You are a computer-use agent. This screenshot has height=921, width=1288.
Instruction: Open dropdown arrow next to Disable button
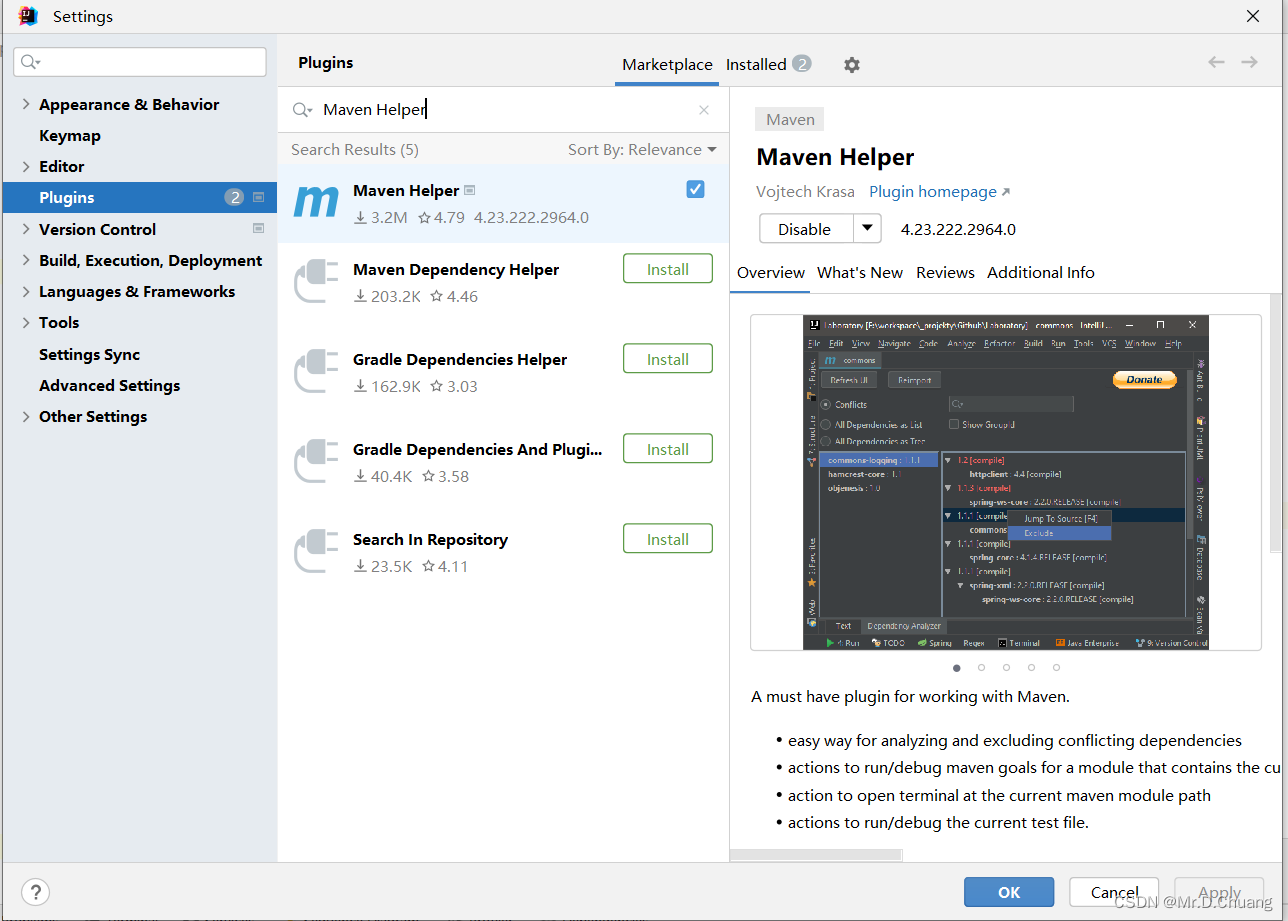[x=867, y=228]
